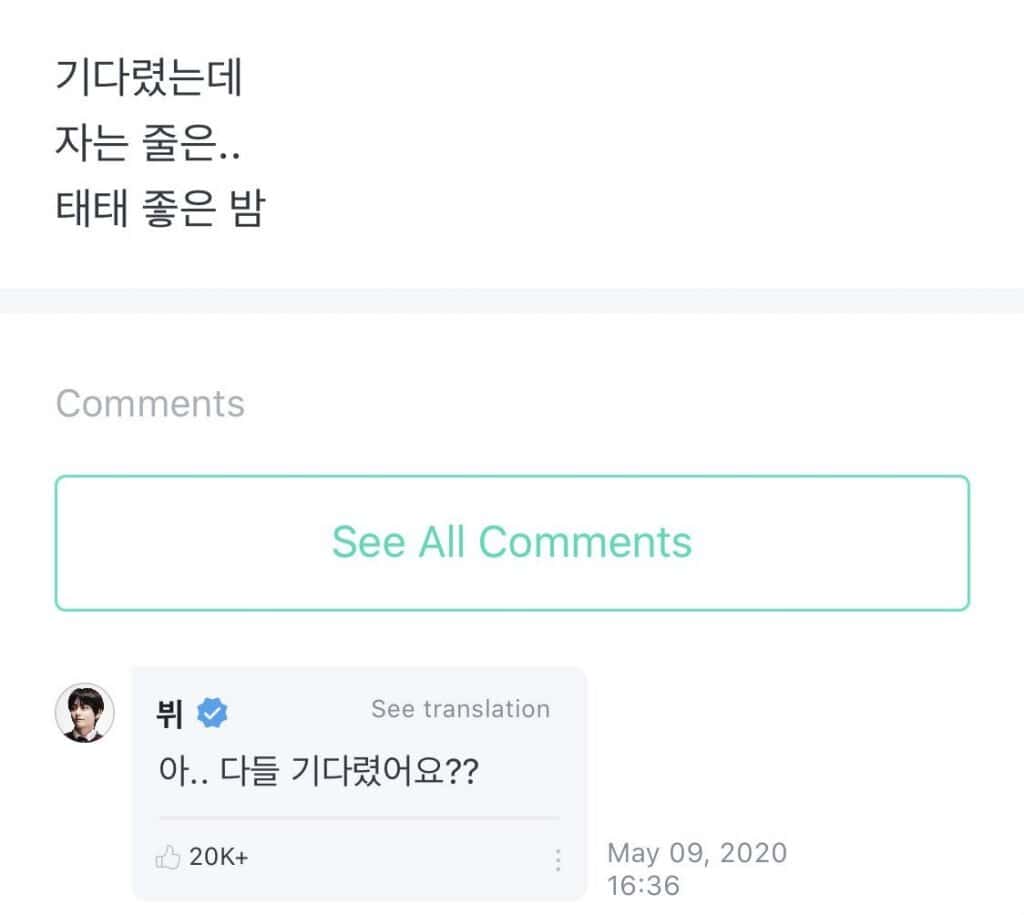The image size is (1024, 915).
Task: Select the comment text 아.. 다들 기다렸어요??
Action: tap(319, 773)
